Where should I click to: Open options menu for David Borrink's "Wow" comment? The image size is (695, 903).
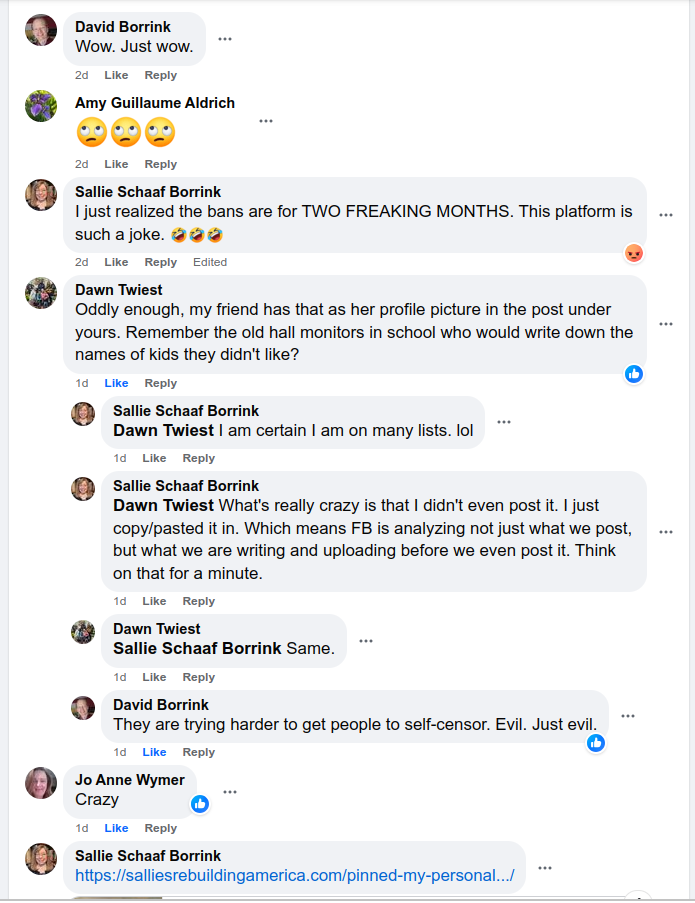point(225,39)
